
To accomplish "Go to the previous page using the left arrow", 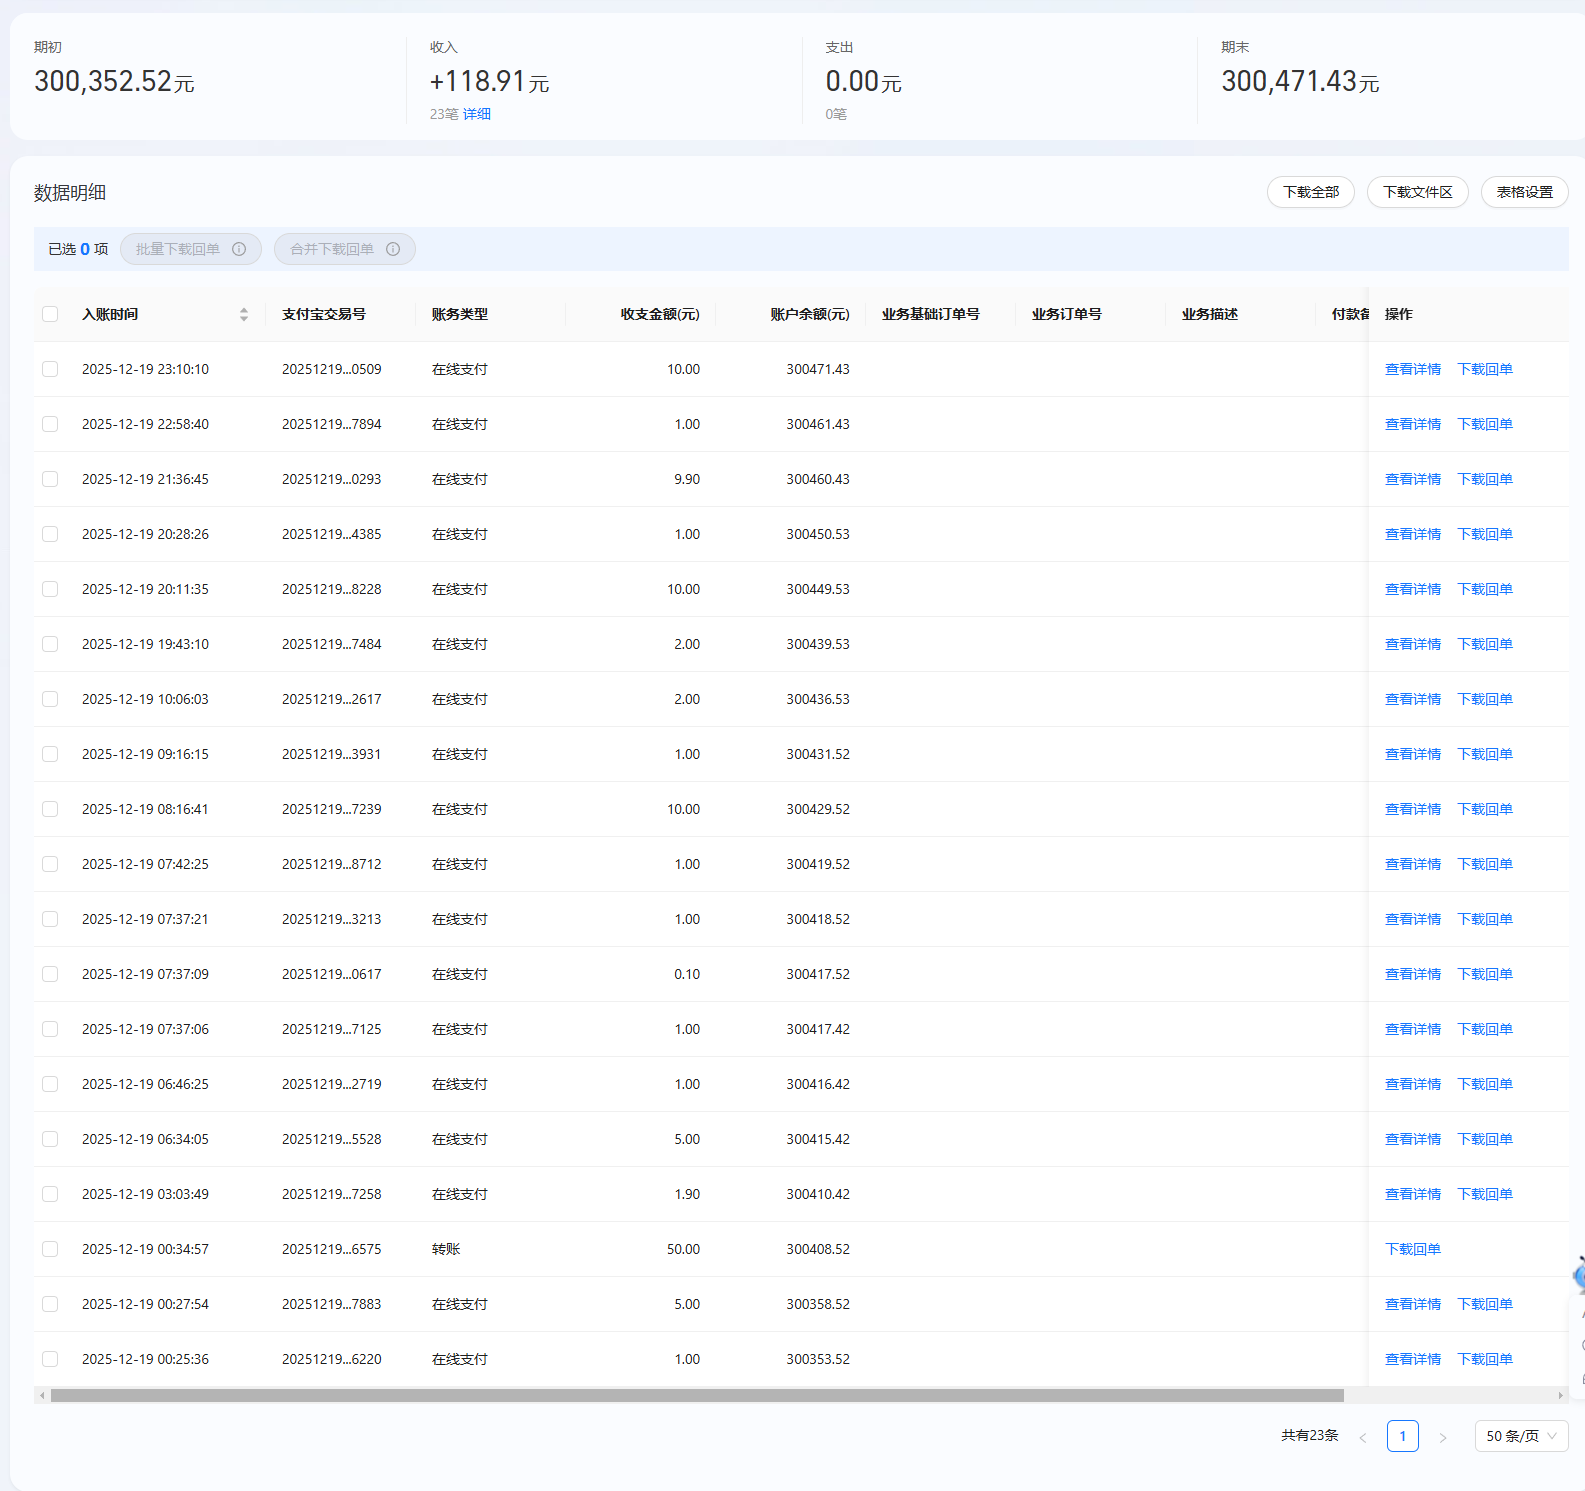I will (x=1362, y=1437).
